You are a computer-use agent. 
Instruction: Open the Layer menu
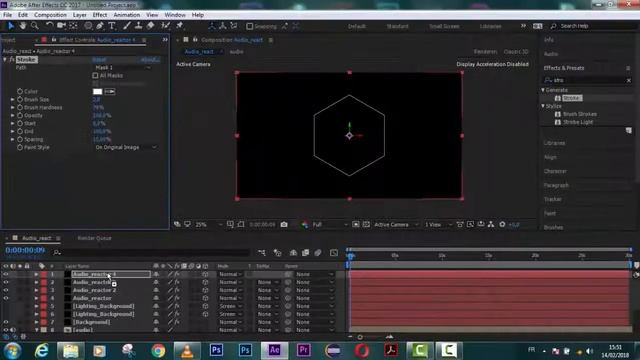80,15
